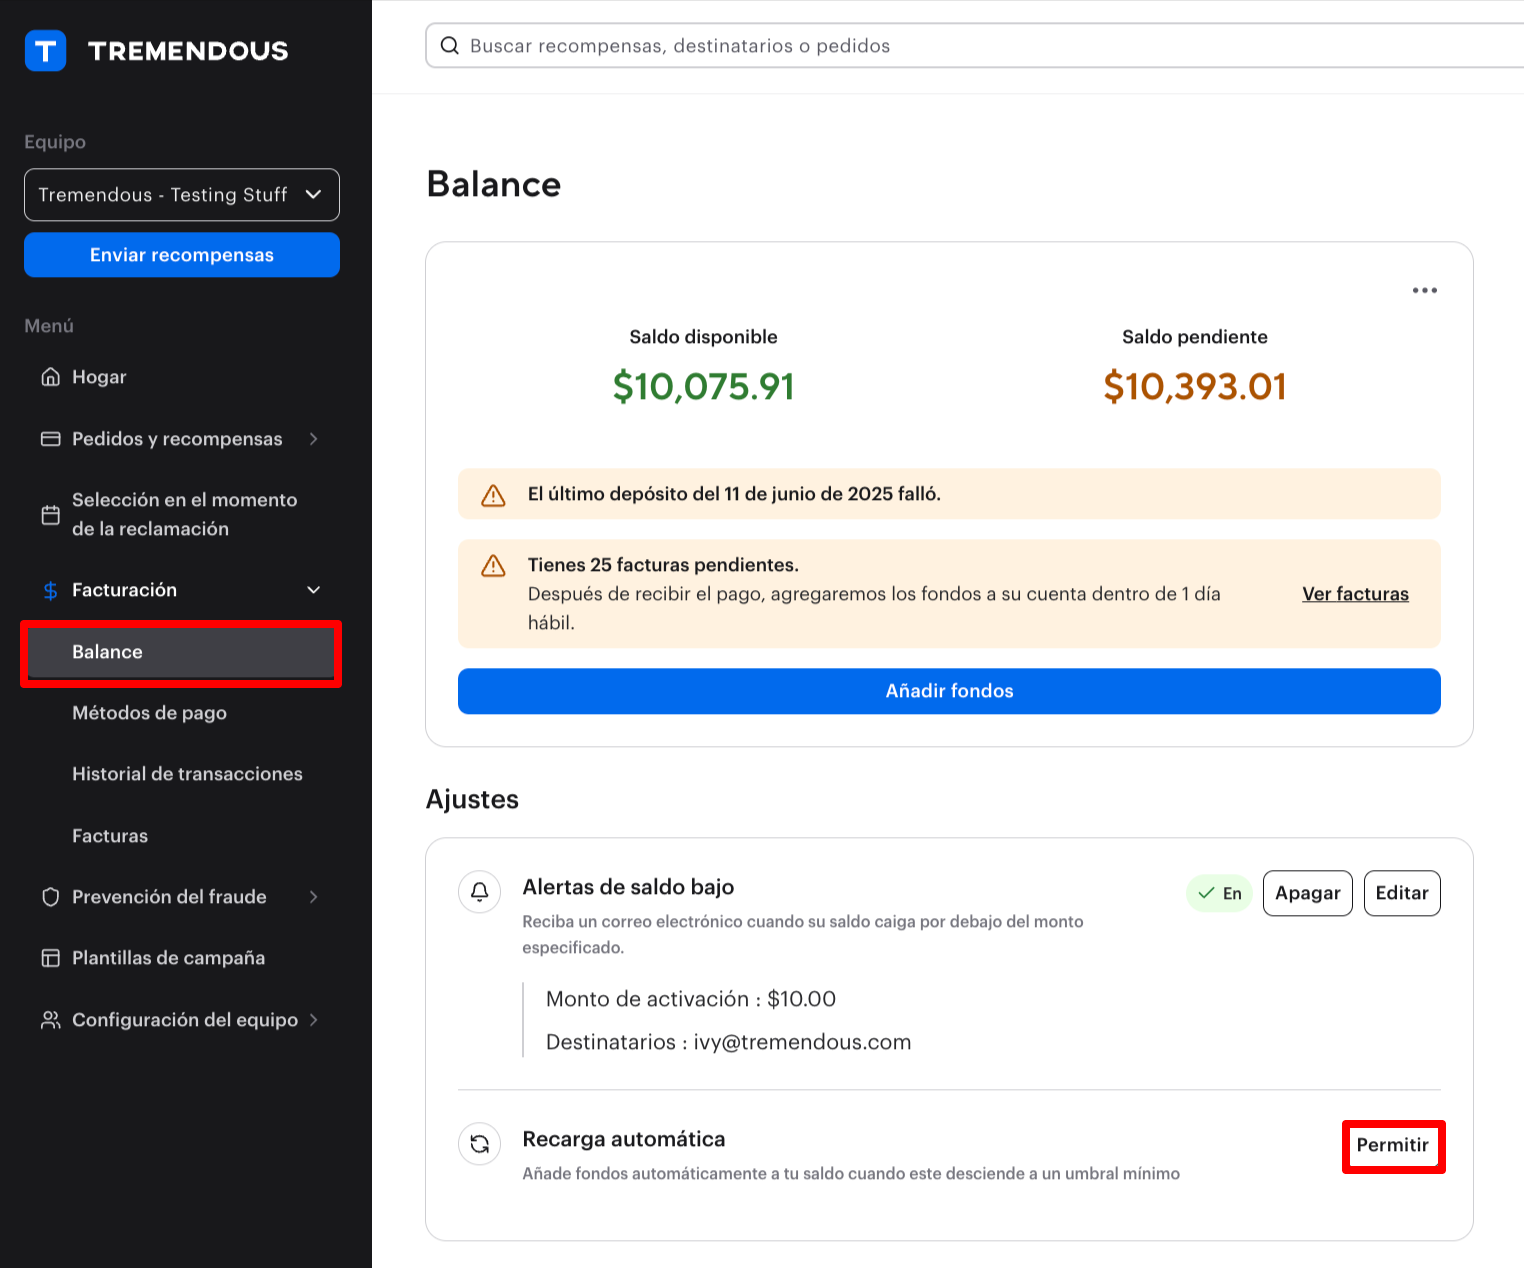Click the green En status badge

1219,893
